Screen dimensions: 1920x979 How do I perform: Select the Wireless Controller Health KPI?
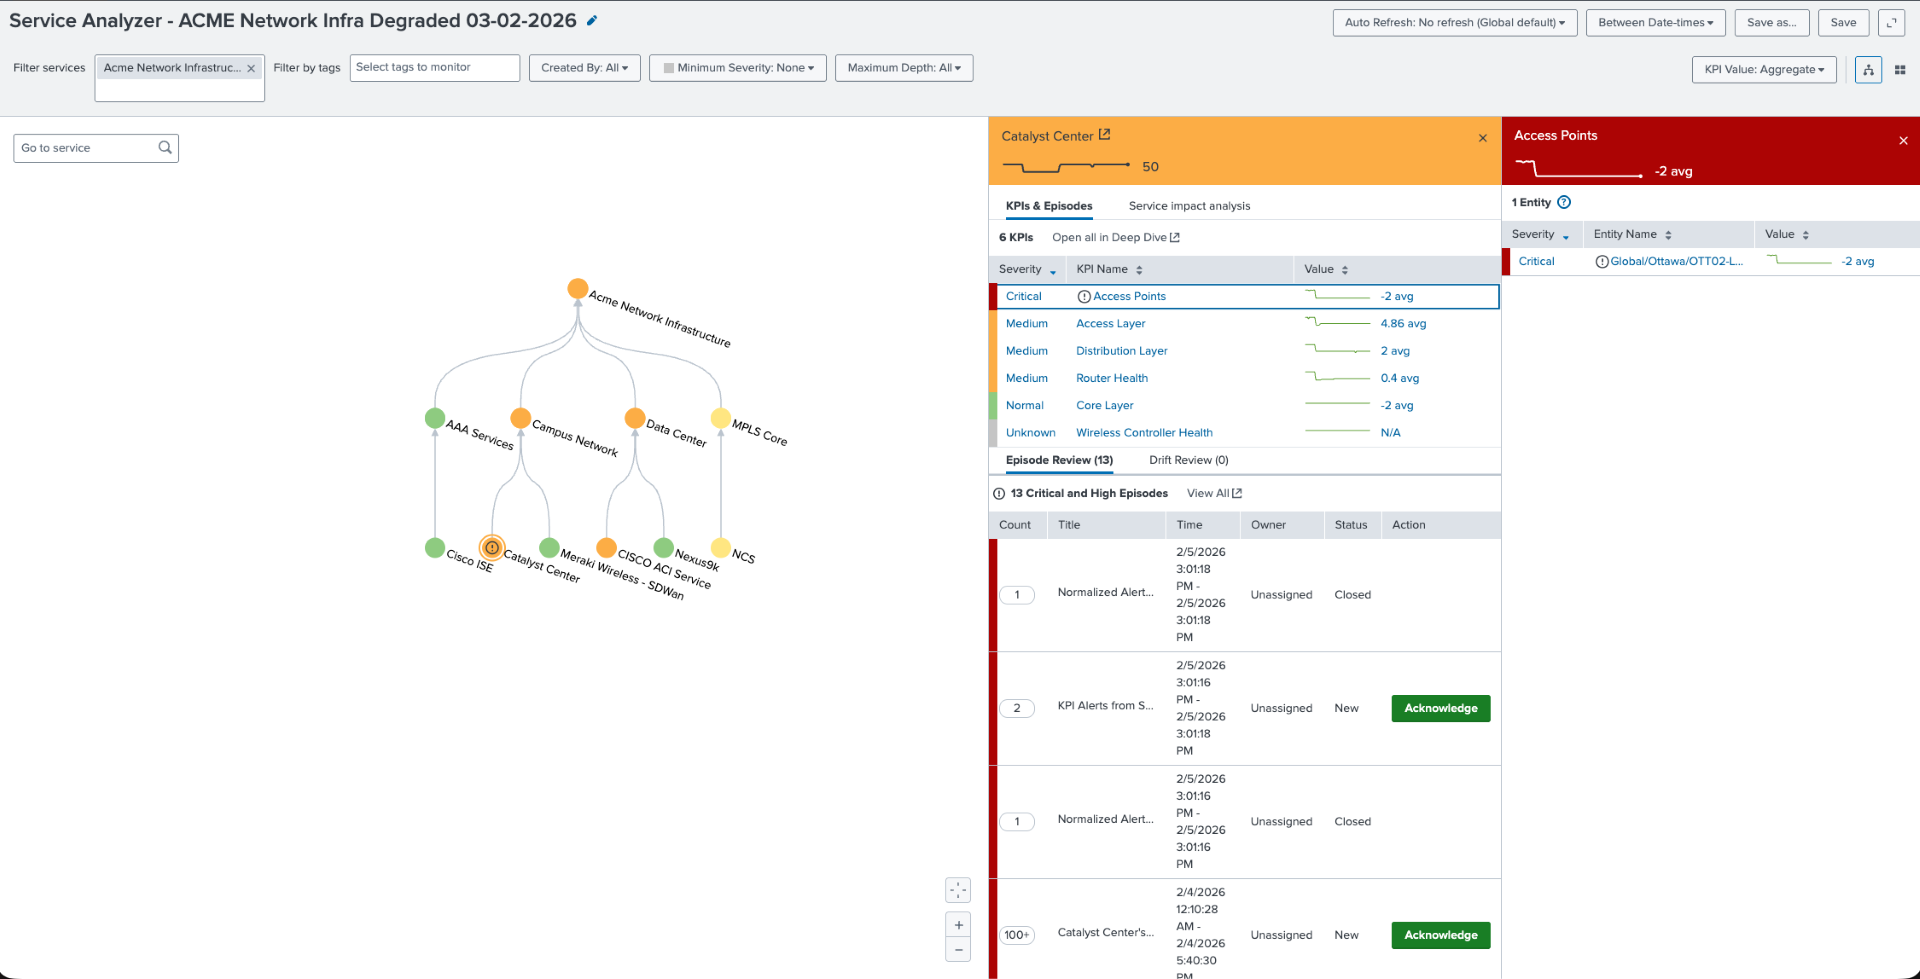pyautogui.click(x=1144, y=433)
